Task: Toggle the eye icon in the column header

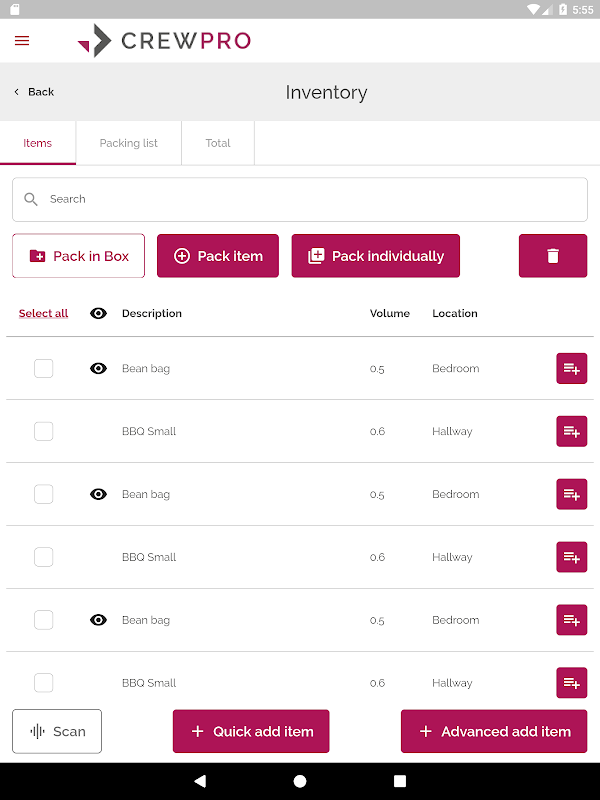Action: click(x=98, y=314)
